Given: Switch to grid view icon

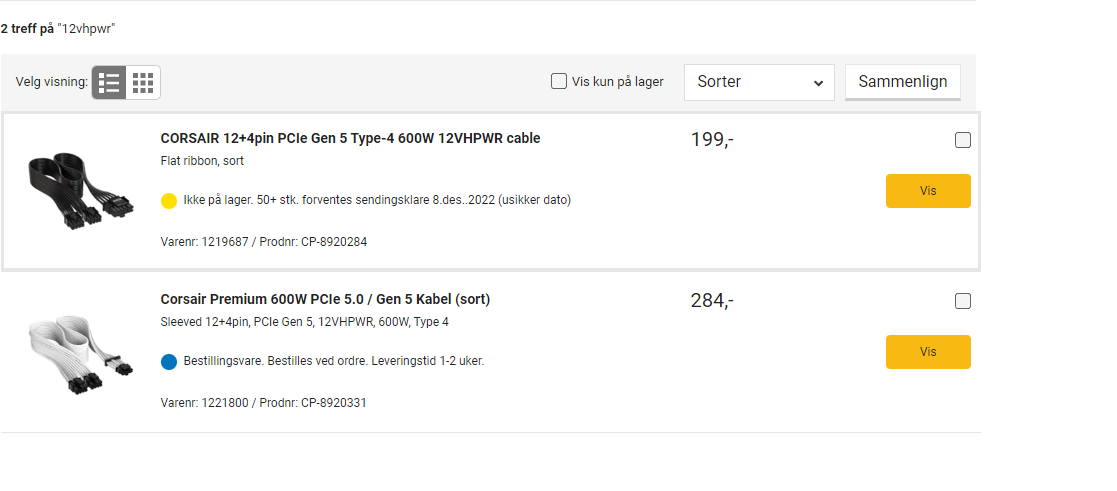Looking at the screenshot, I should click(143, 83).
